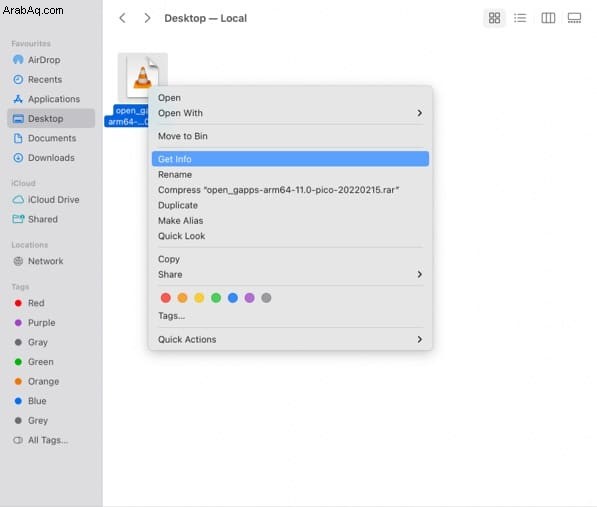Go forward with the right chevron button
Screen dimensions: 597x507
(147, 18)
